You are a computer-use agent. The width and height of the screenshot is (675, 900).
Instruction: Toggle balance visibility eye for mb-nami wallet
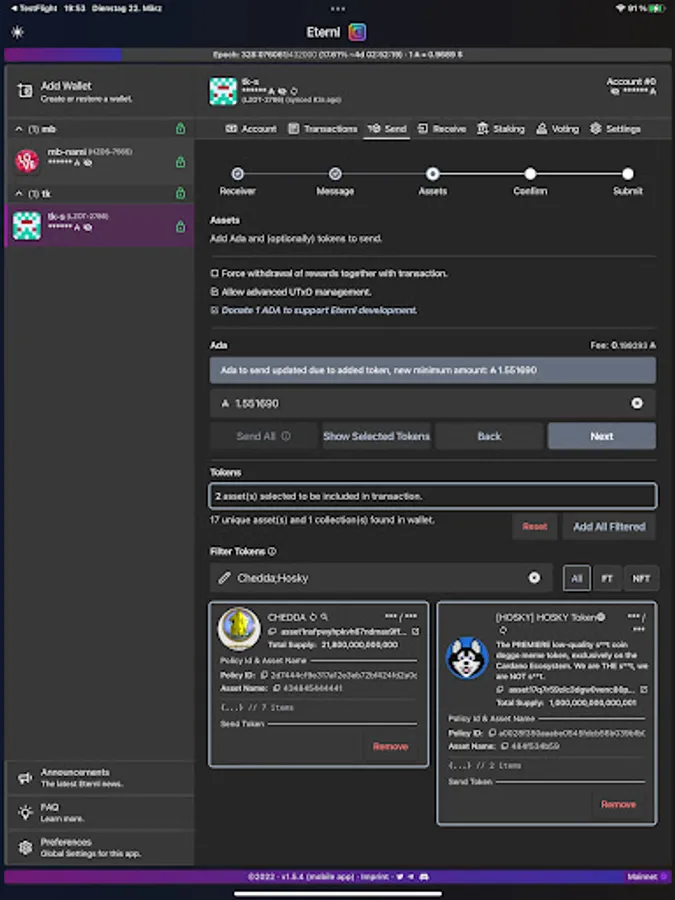(x=88, y=163)
